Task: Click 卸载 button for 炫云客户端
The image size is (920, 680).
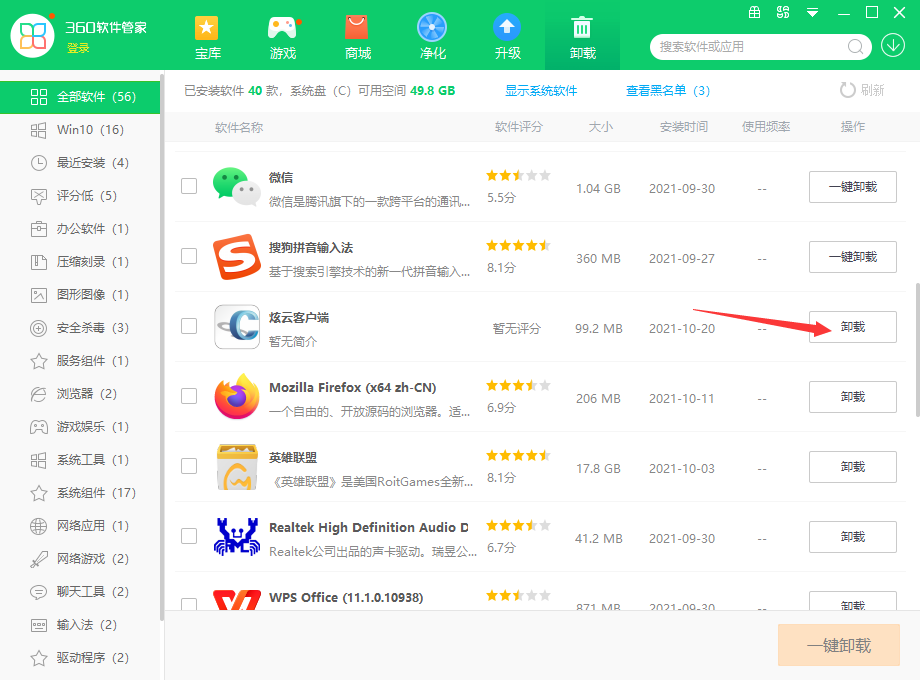Action: [x=852, y=327]
